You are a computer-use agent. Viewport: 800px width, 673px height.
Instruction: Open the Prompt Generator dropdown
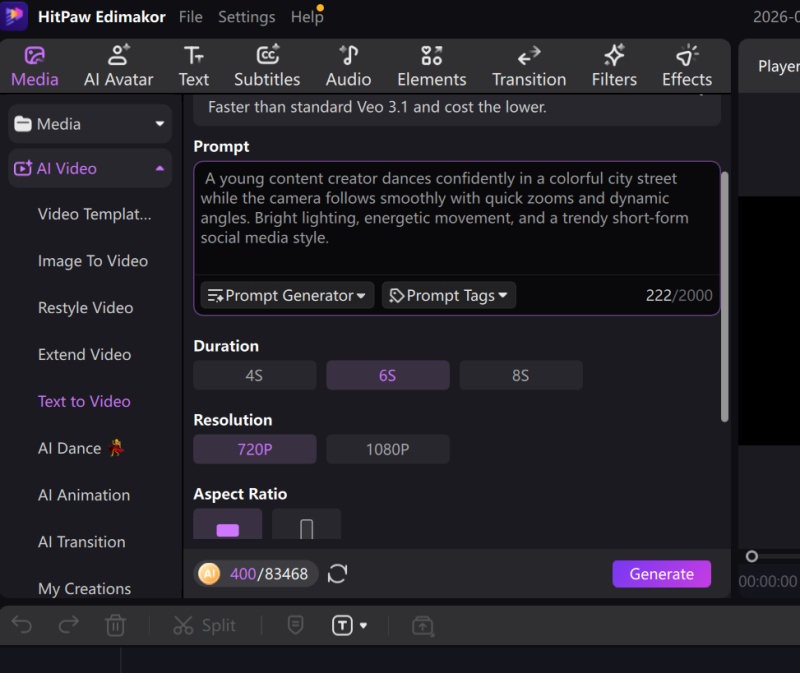point(287,295)
